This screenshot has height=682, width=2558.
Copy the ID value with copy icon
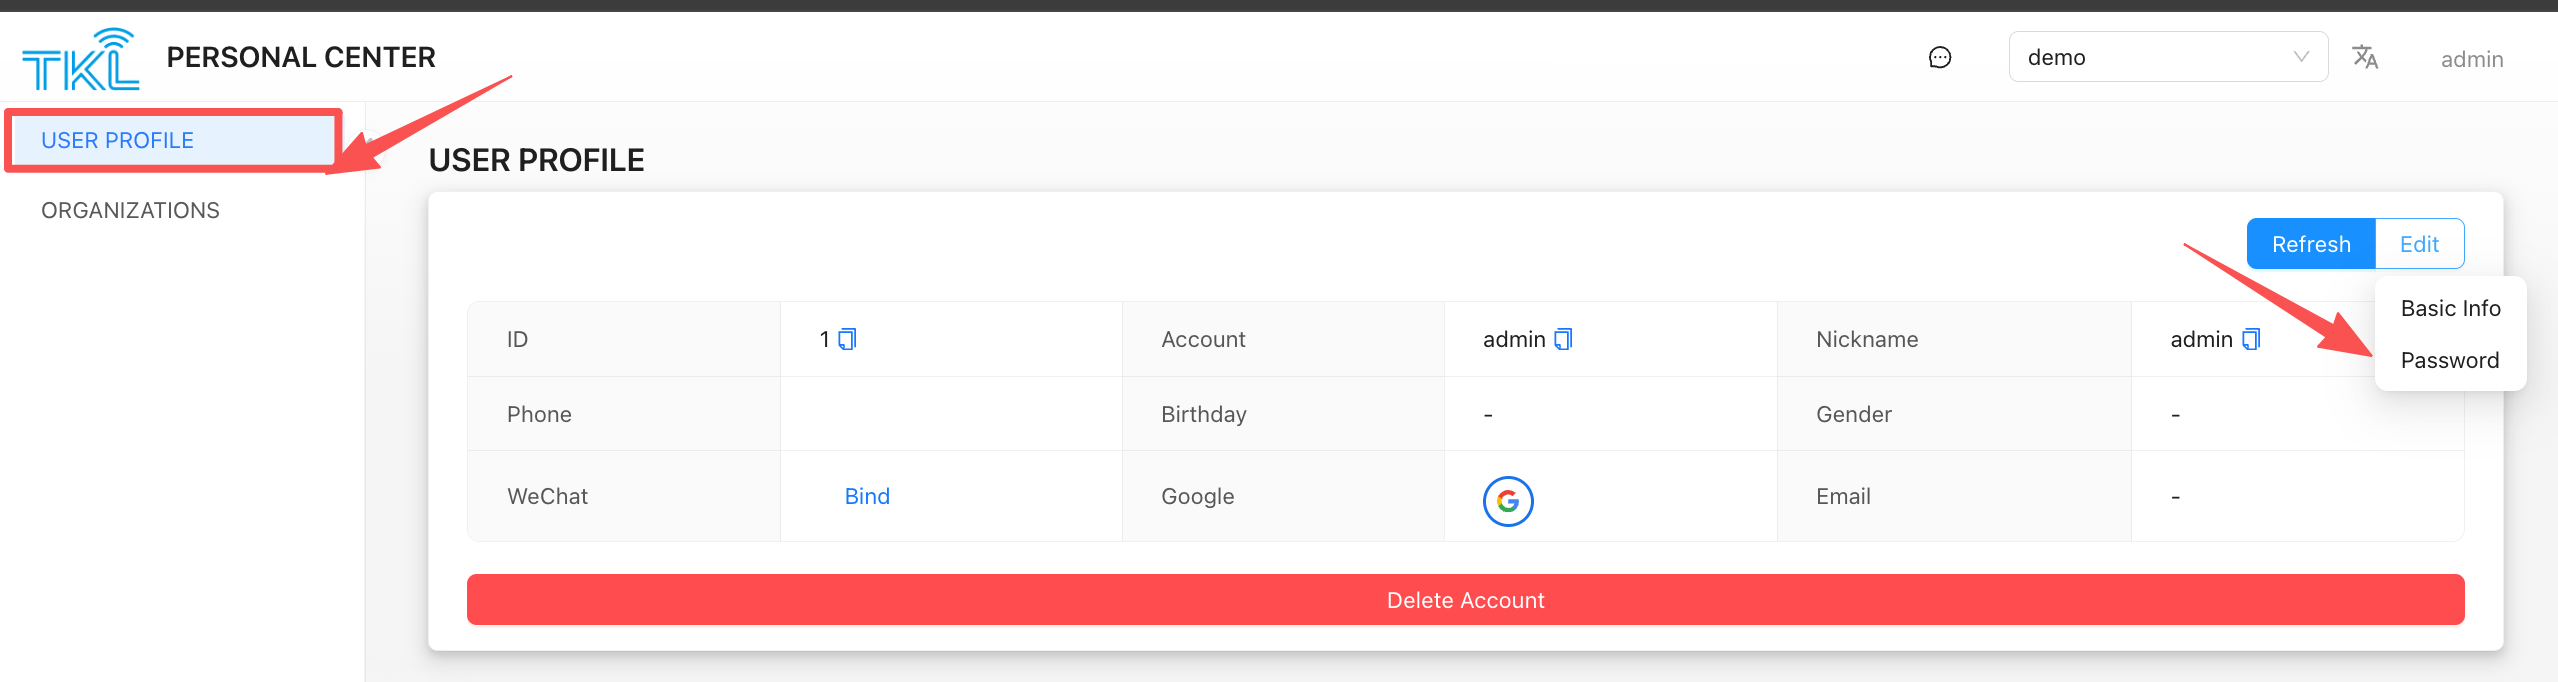click(x=847, y=340)
